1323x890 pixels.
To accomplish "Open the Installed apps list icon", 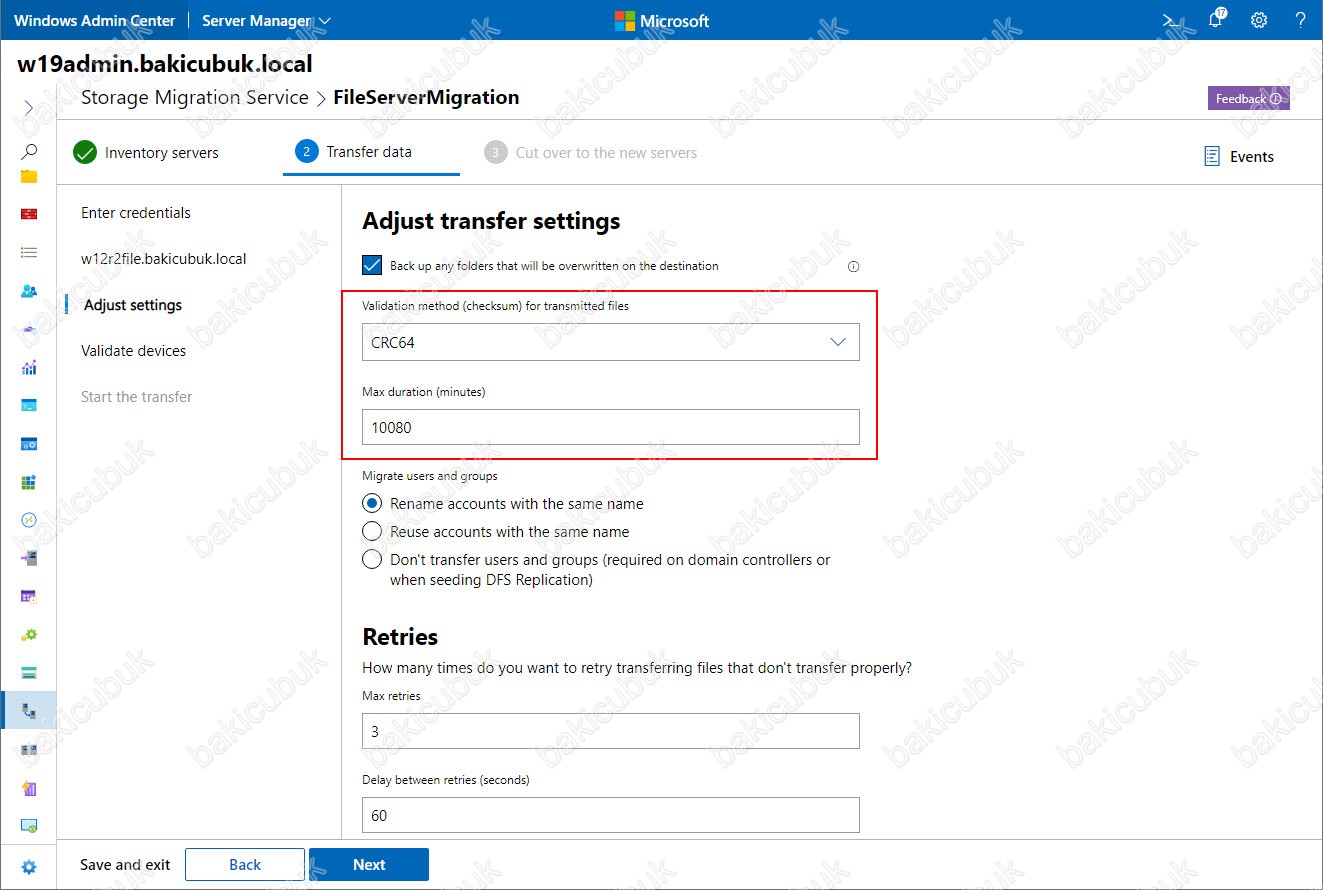I will point(29,253).
